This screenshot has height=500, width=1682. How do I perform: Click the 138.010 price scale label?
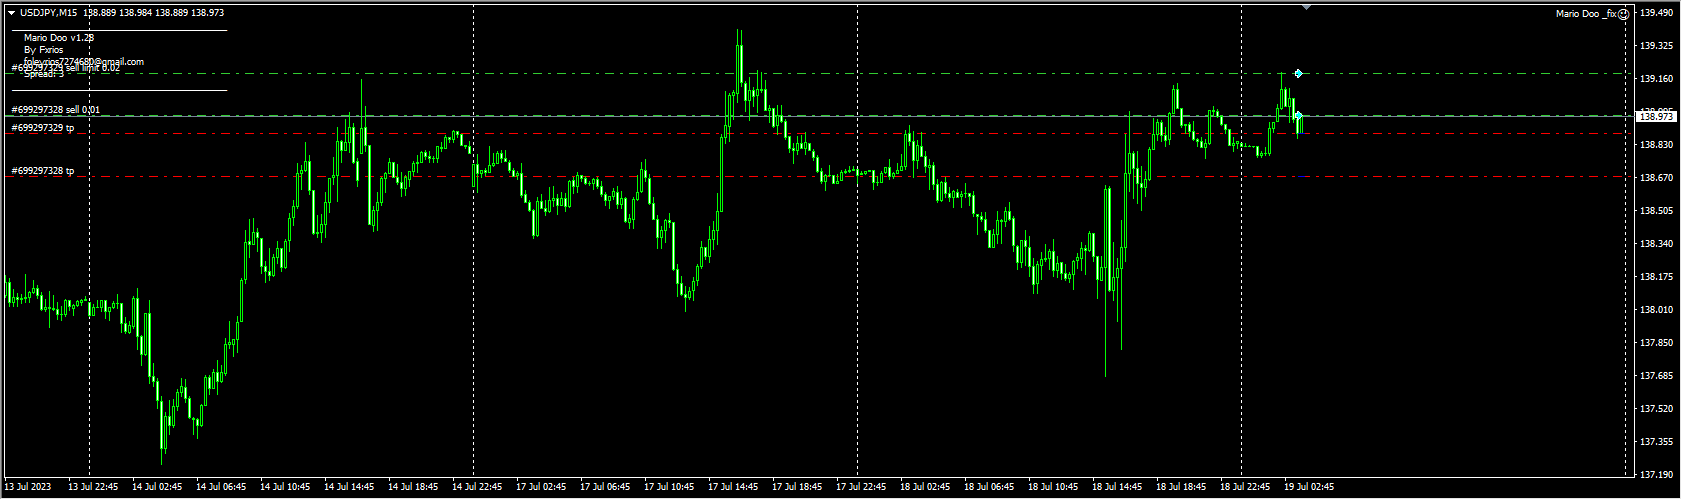pyautogui.click(x=1657, y=310)
